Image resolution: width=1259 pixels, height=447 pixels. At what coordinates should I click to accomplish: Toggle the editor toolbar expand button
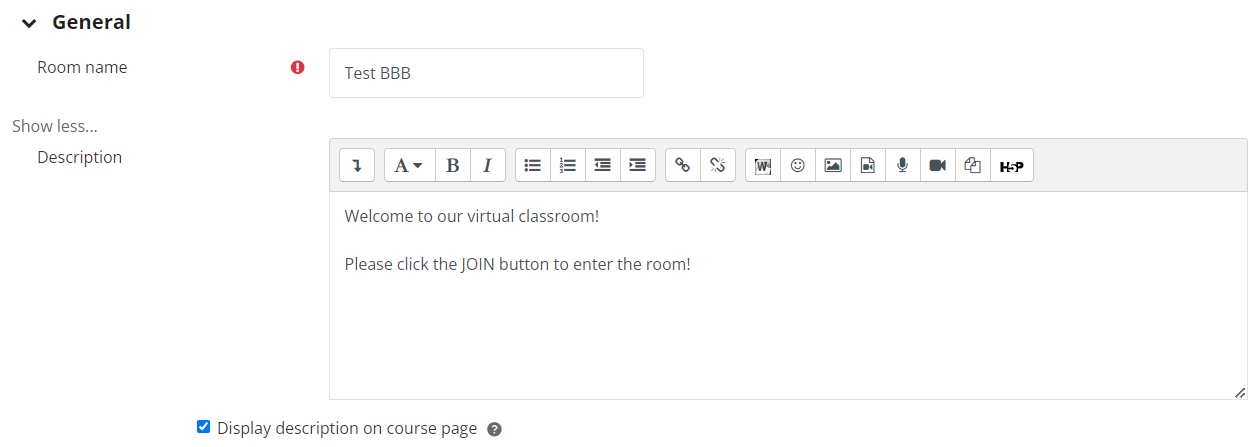(357, 165)
